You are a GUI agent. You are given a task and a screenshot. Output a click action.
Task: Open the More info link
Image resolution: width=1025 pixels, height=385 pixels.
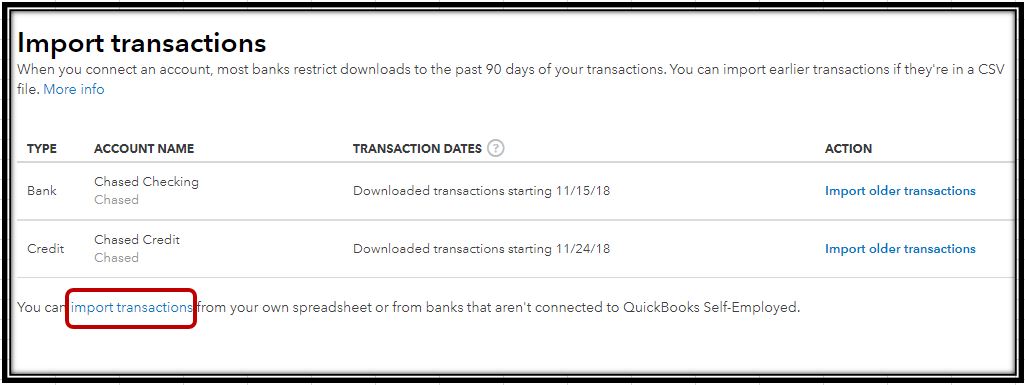click(x=74, y=90)
